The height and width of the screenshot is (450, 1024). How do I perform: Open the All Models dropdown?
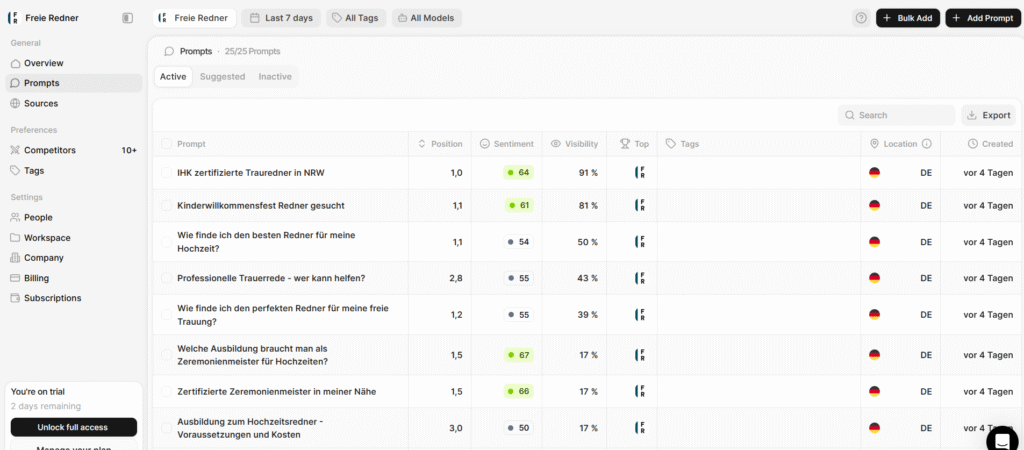pos(427,18)
